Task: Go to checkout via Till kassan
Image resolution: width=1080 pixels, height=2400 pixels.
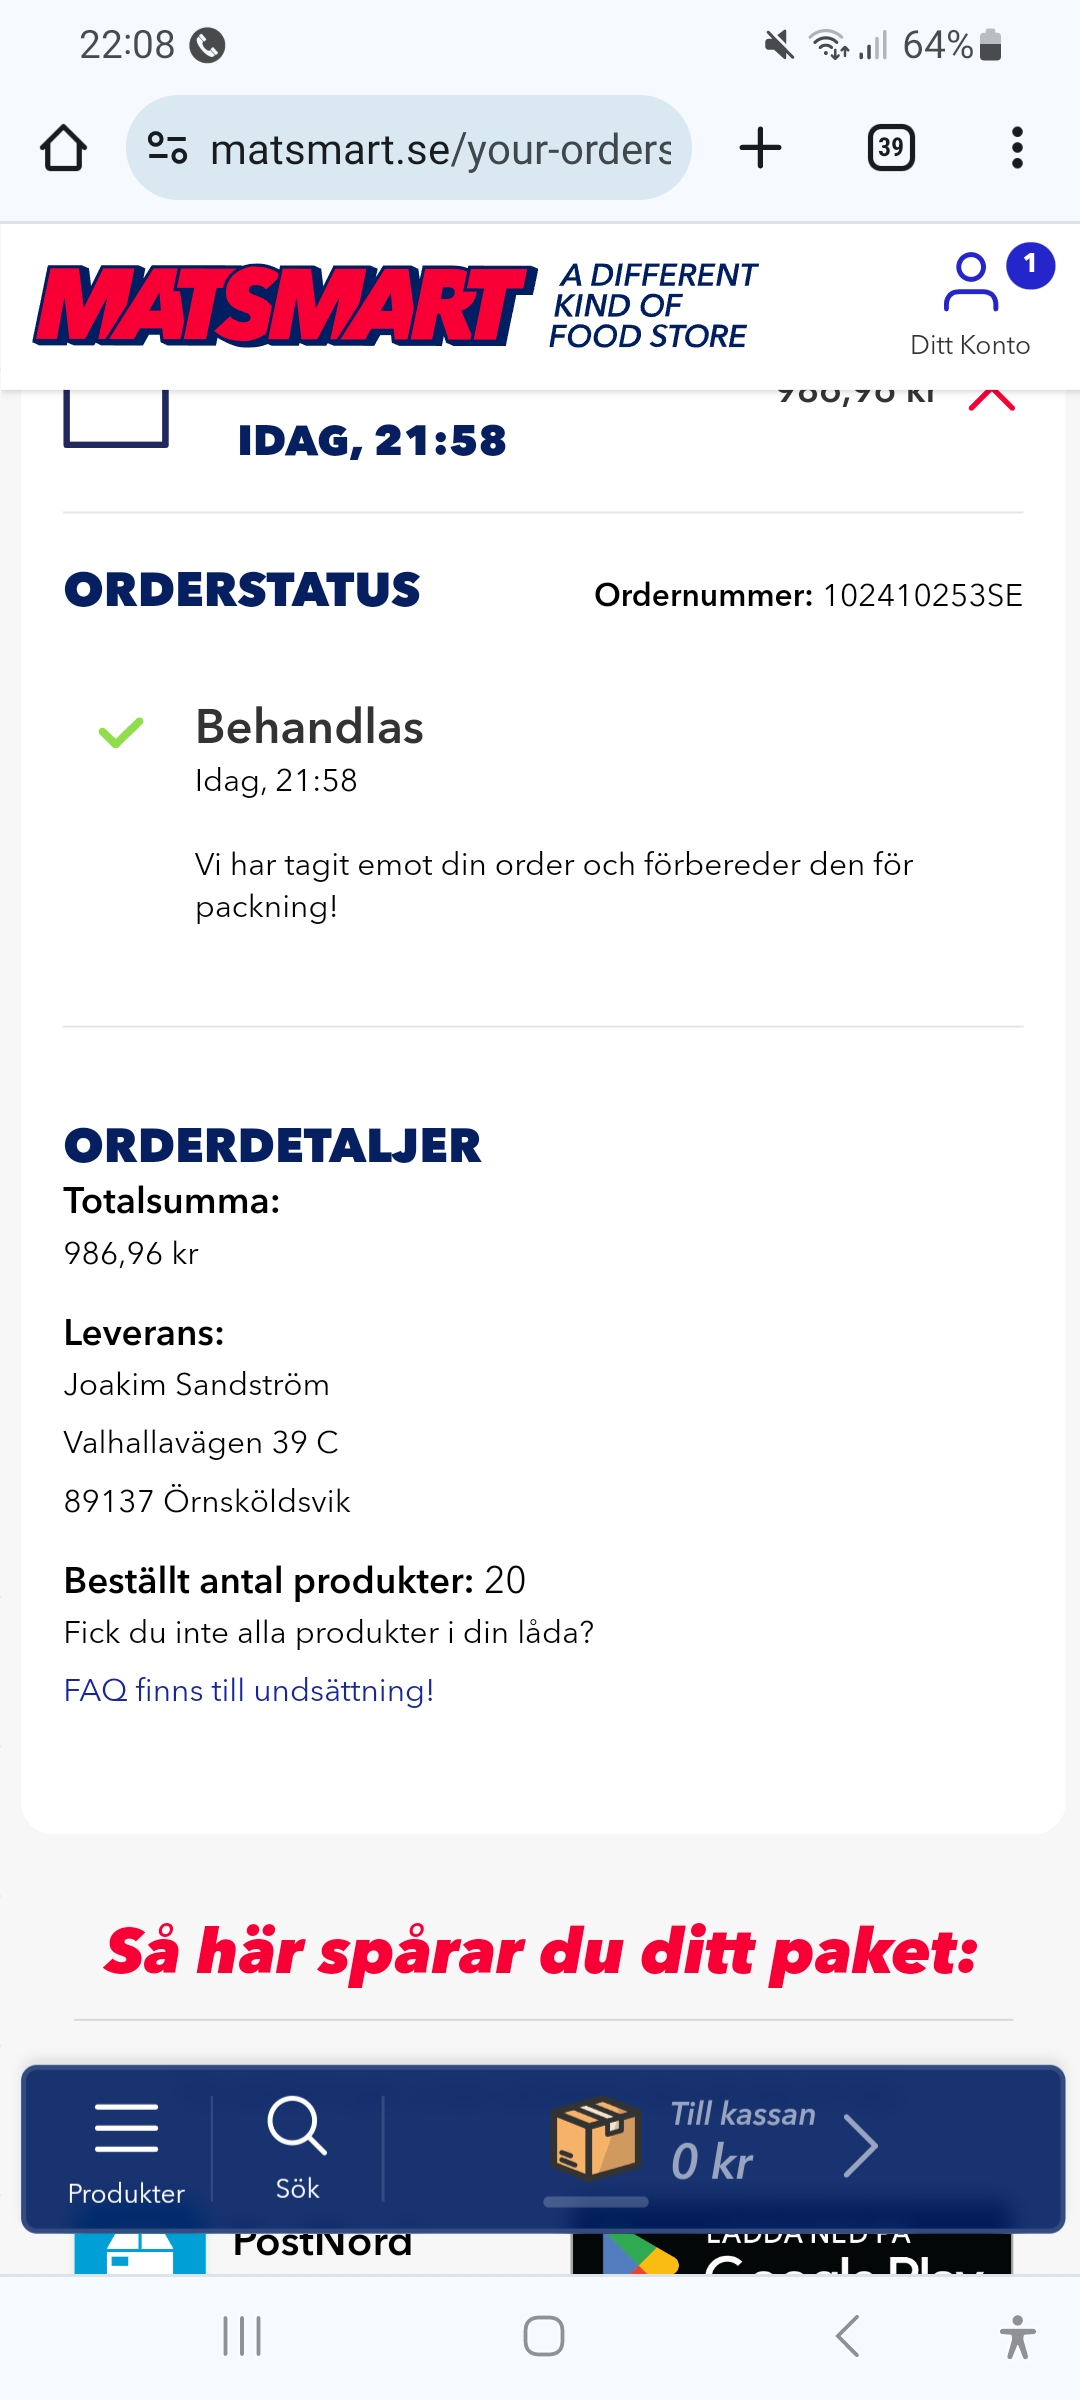Action: (x=742, y=2138)
